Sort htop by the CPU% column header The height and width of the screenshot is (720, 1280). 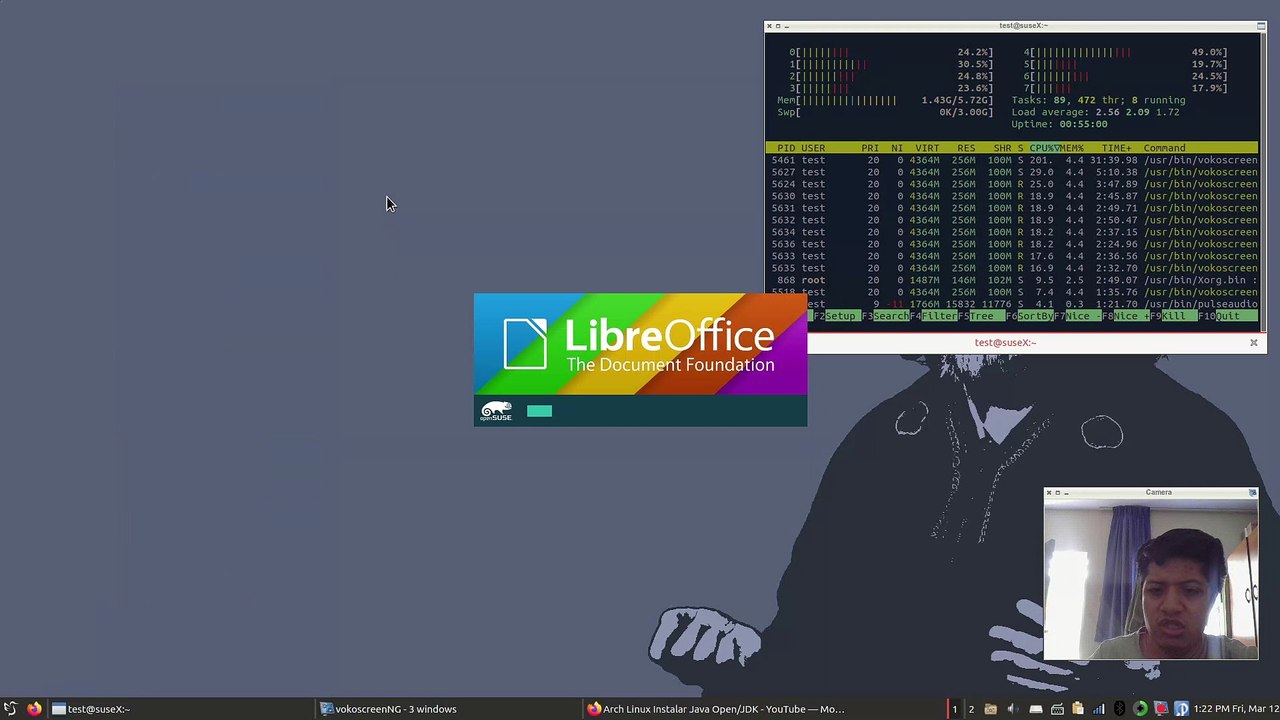tap(1044, 148)
